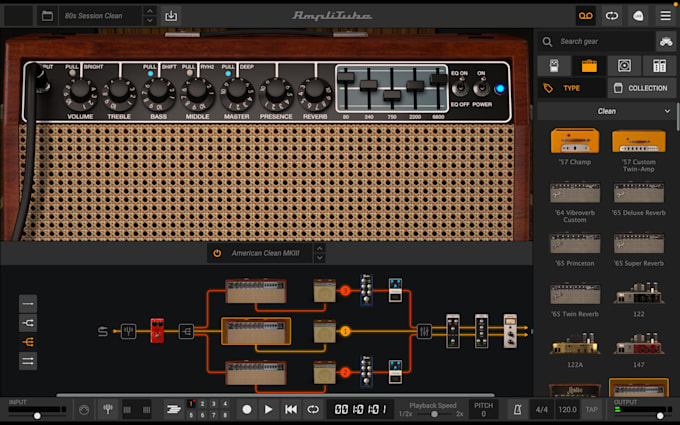Screen dimensions: 680x425
Task: Switch to the cabinet gear tab
Action: coord(624,66)
